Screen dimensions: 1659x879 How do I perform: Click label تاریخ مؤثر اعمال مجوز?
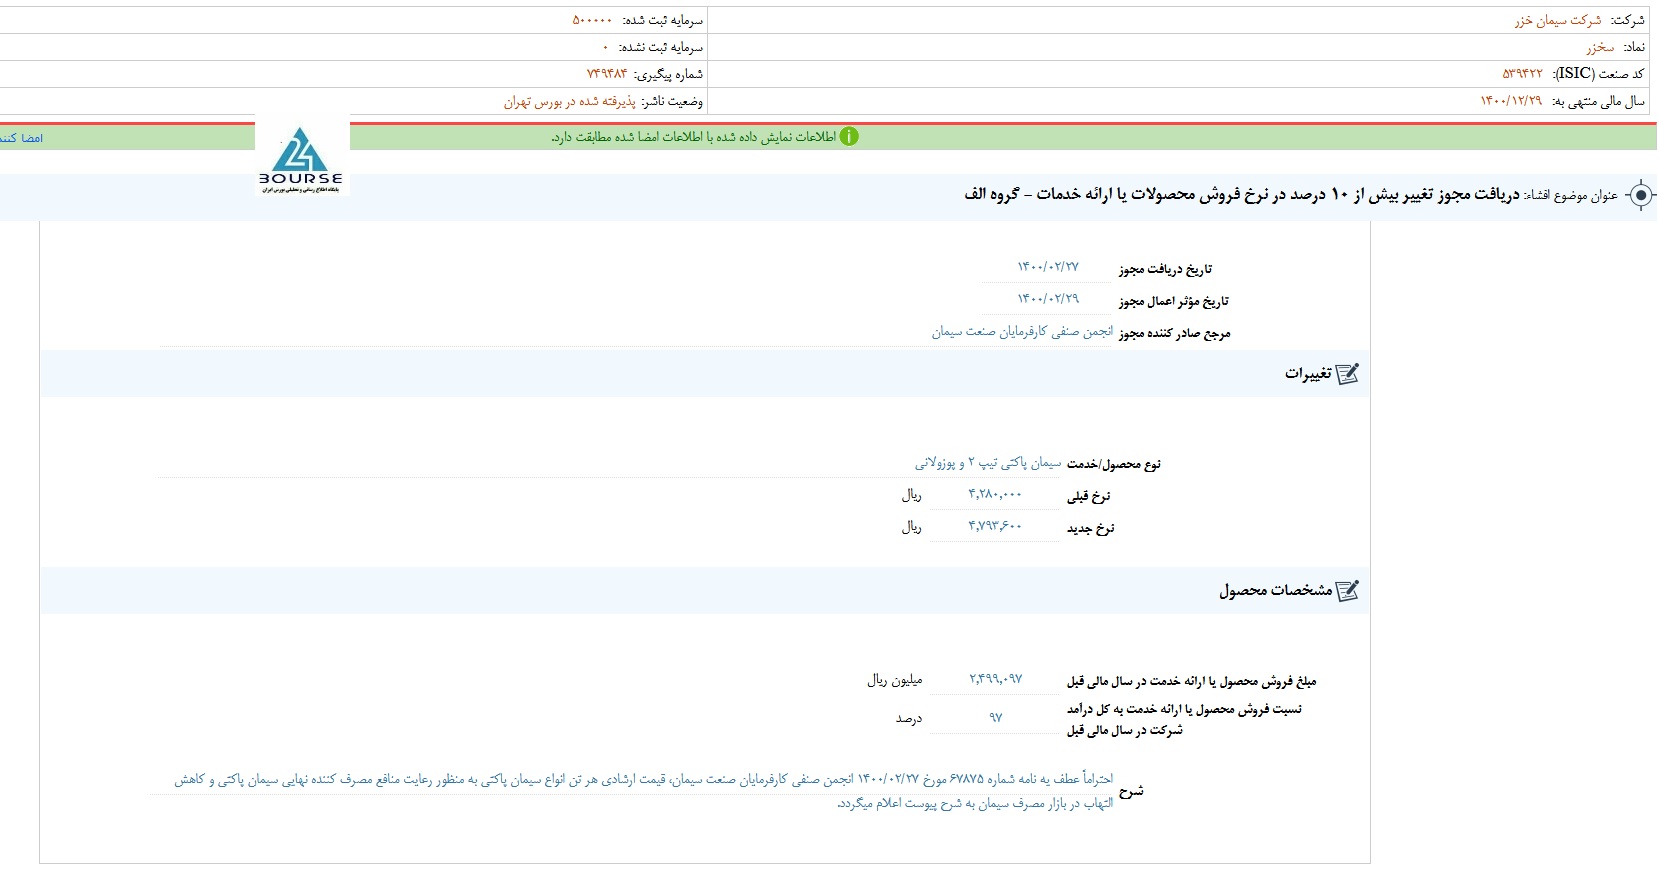[1173, 301]
